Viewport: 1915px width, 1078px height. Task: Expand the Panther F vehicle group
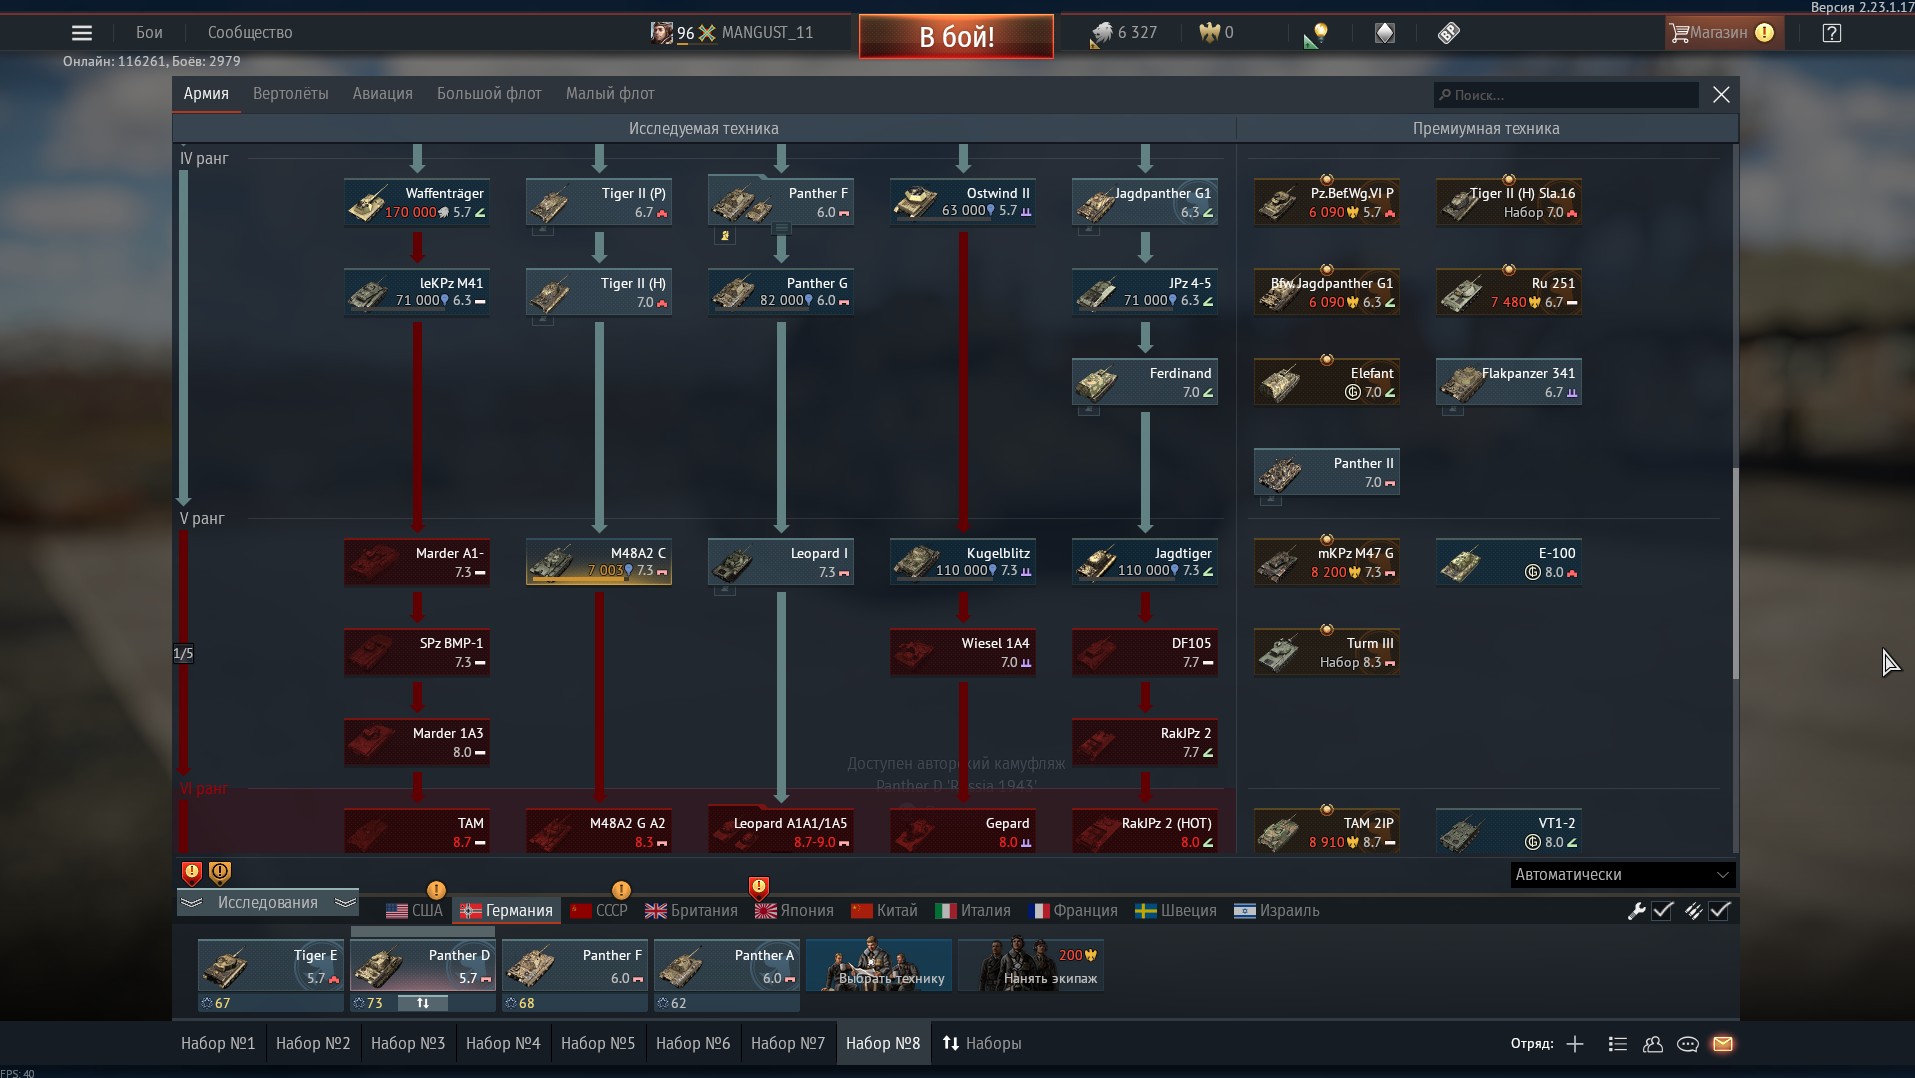point(782,229)
